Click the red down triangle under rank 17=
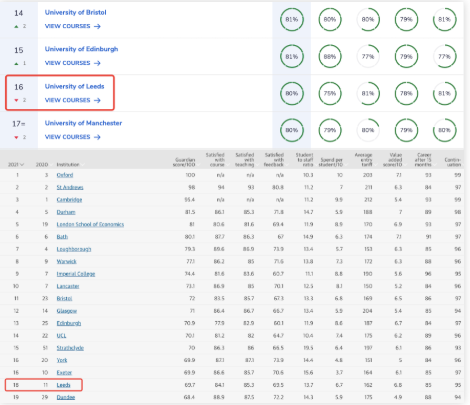The width and height of the screenshot is (470, 405). 16,137
